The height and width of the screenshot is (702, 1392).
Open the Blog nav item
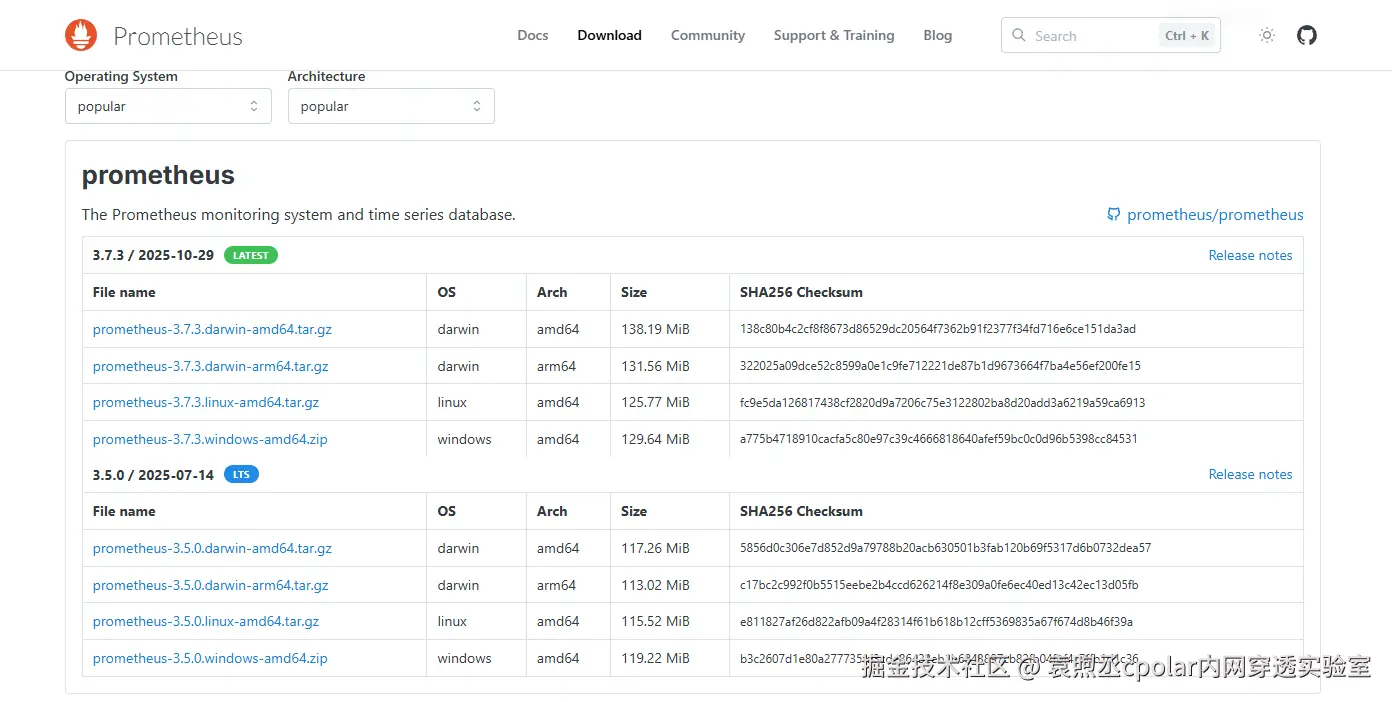pyautogui.click(x=938, y=35)
